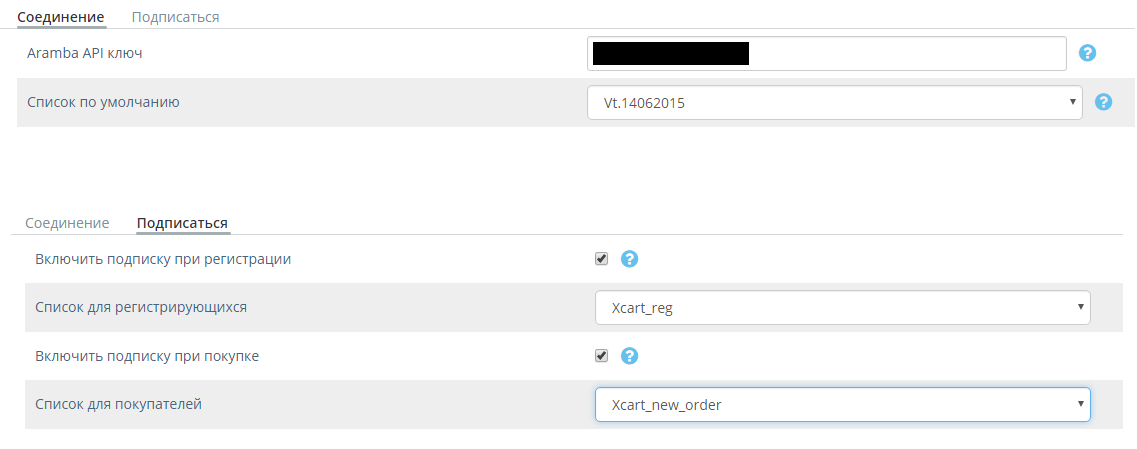Select the lower Подписаться tab
The height and width of the screenshot is (449, 1137).
coord(183,223)
